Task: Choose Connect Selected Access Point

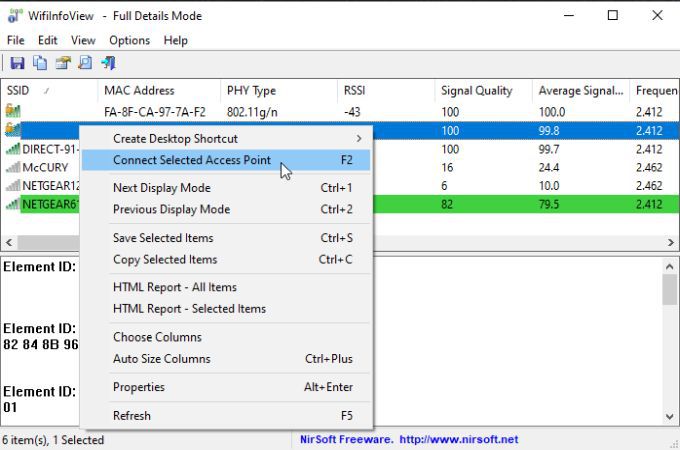Action: [x=226, y=160]
